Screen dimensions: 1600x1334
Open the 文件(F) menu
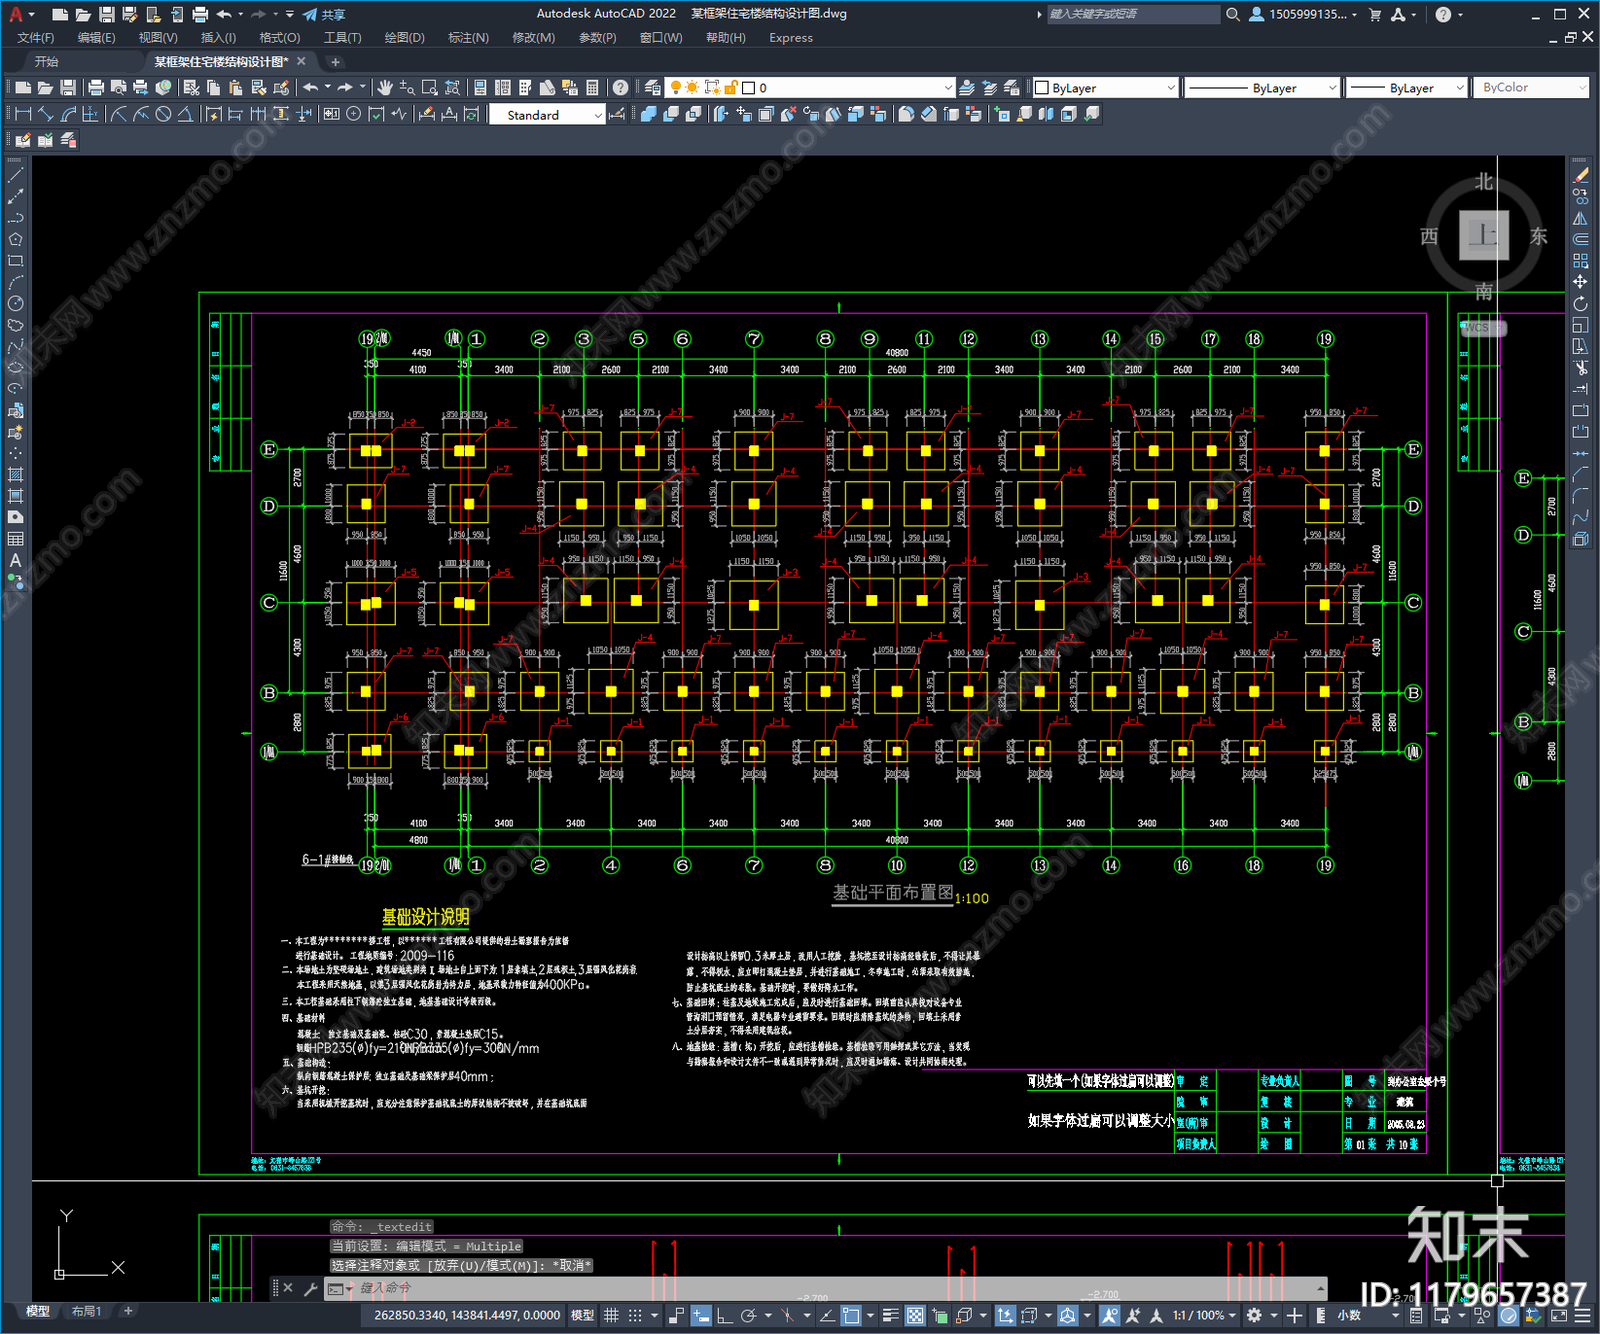coord(36,38)
